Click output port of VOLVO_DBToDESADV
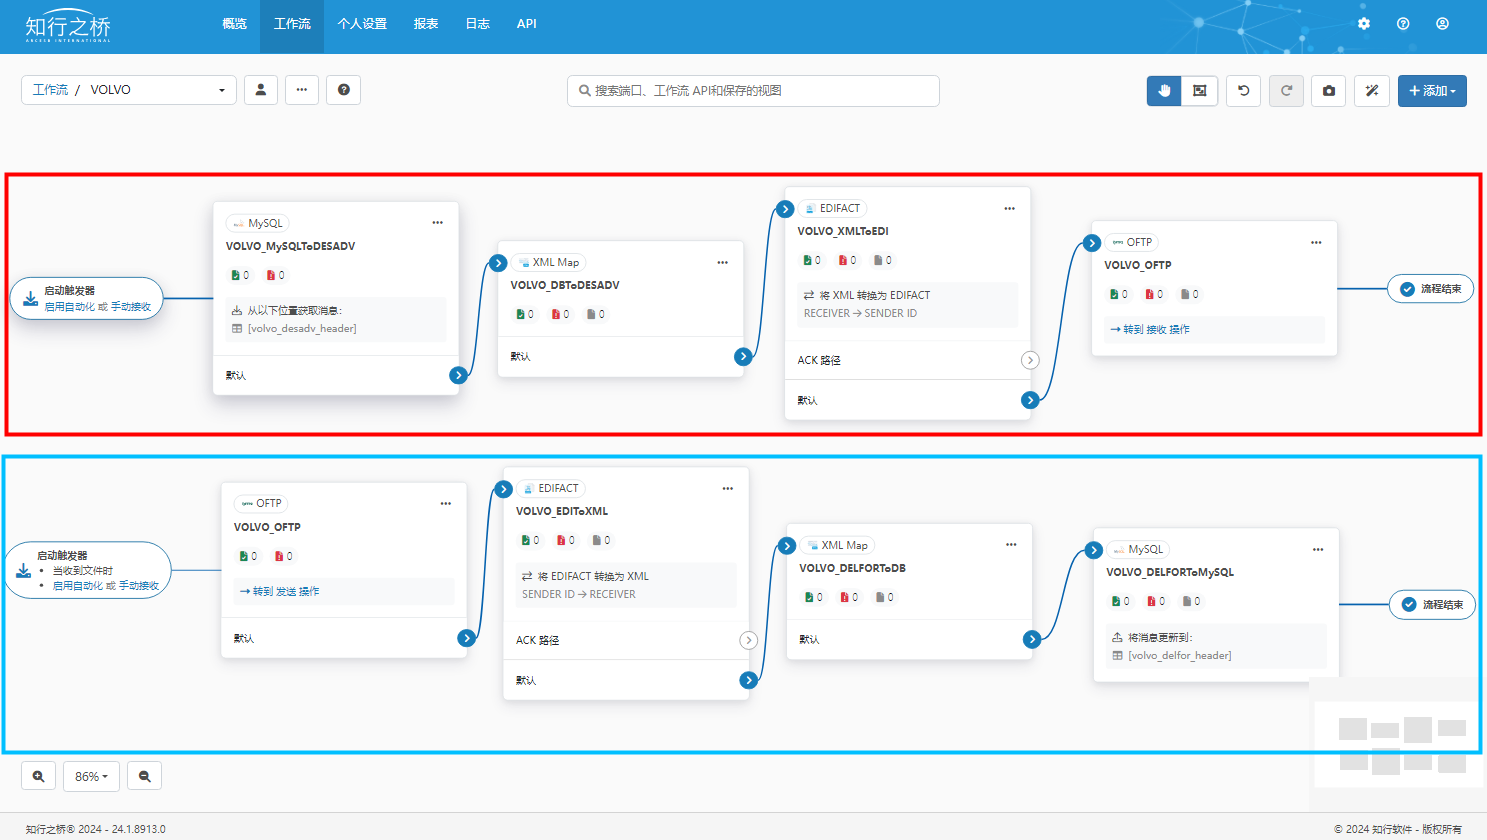 (743, 356)
